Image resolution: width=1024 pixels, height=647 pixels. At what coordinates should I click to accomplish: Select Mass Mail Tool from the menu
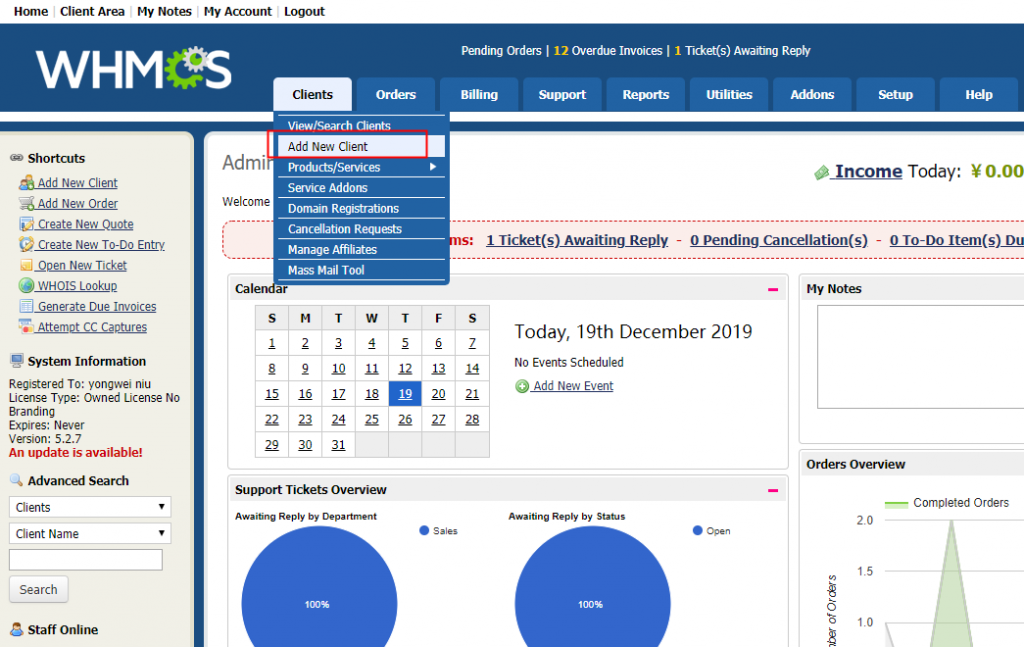pos(362,270)
